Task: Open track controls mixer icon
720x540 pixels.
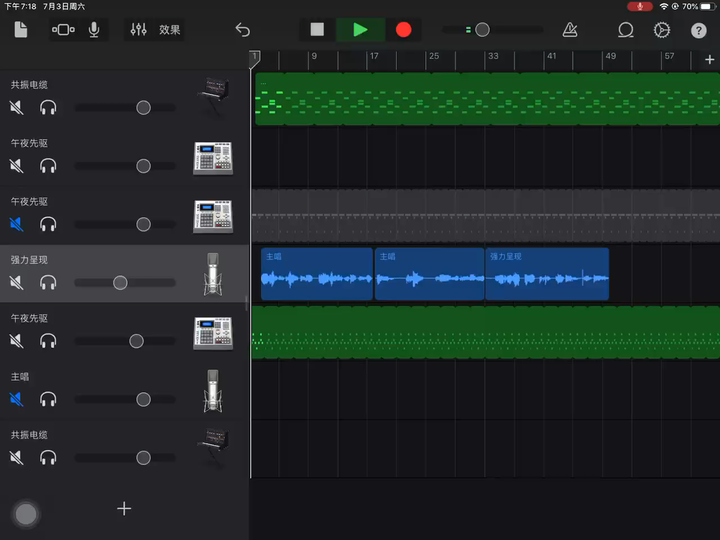Action: 139,30
